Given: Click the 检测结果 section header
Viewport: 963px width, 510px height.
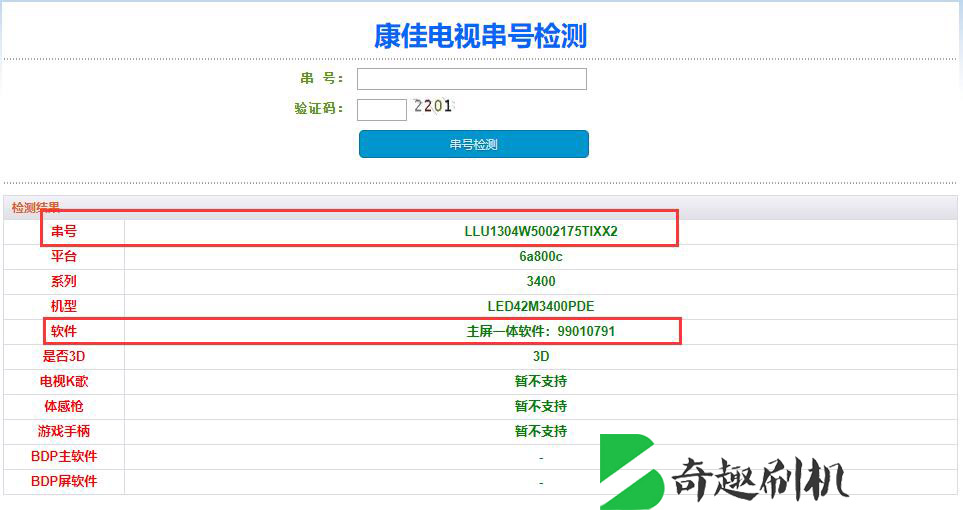Looking at the screenshot, I should (36, 208).
